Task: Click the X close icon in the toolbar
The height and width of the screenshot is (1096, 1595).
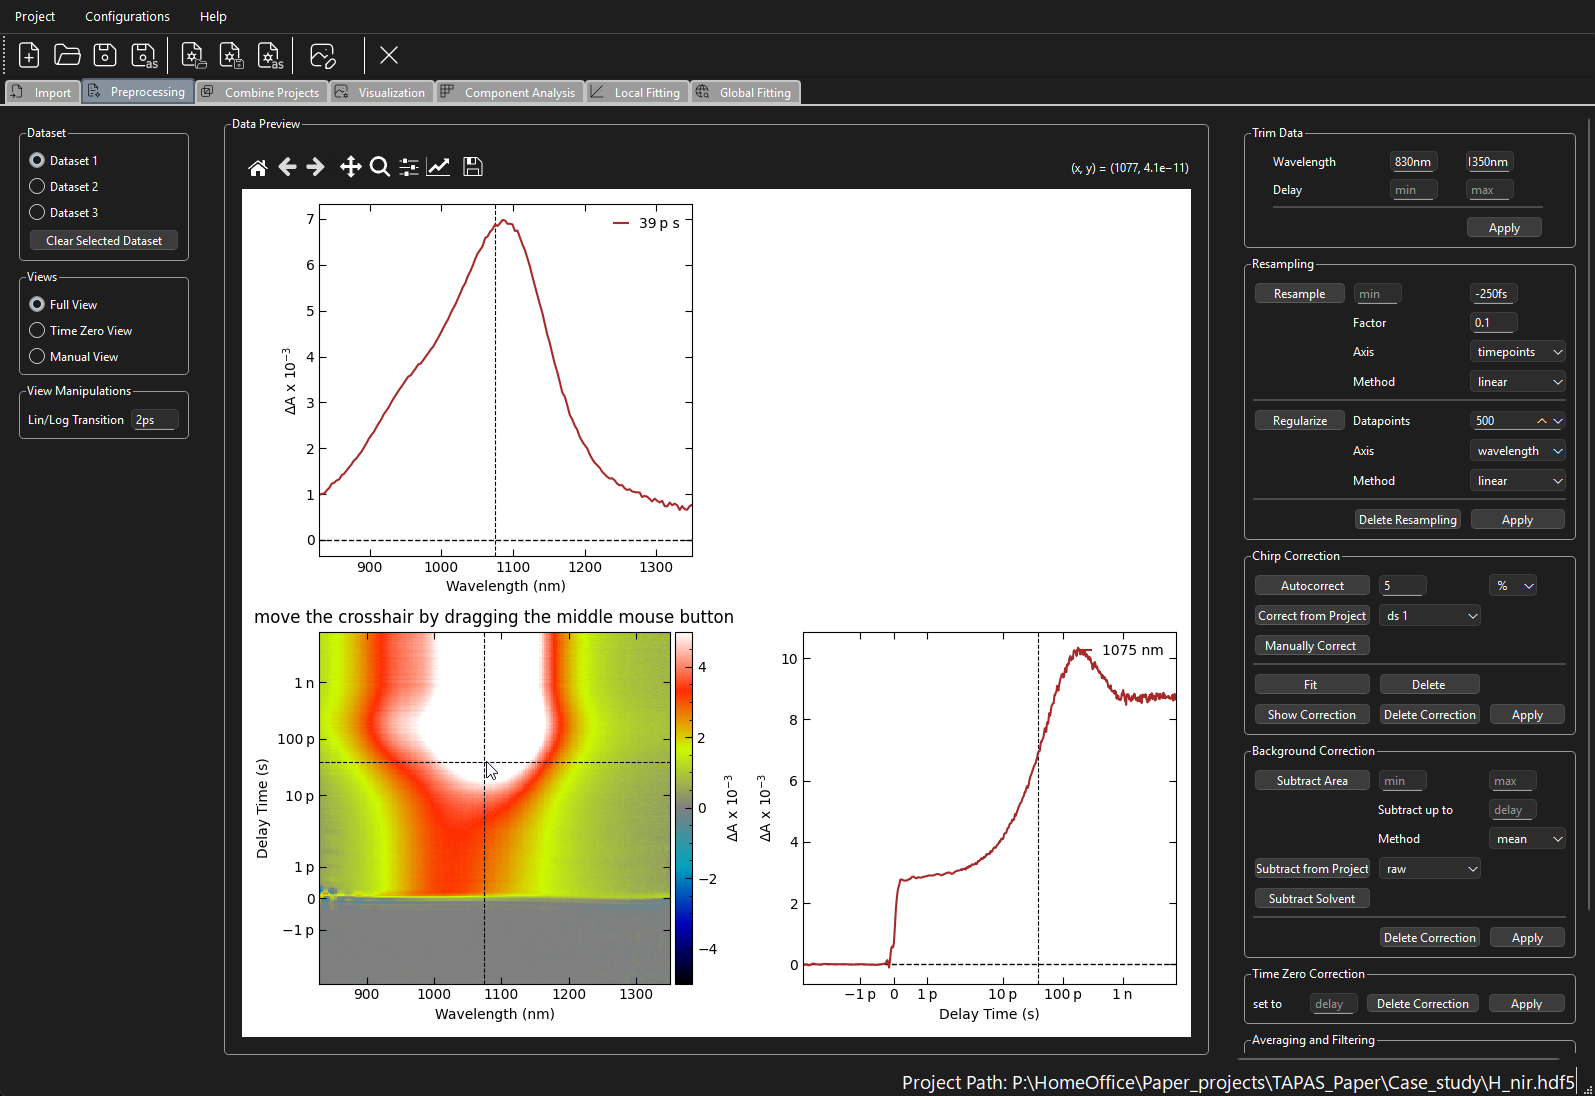Action: 389,55
